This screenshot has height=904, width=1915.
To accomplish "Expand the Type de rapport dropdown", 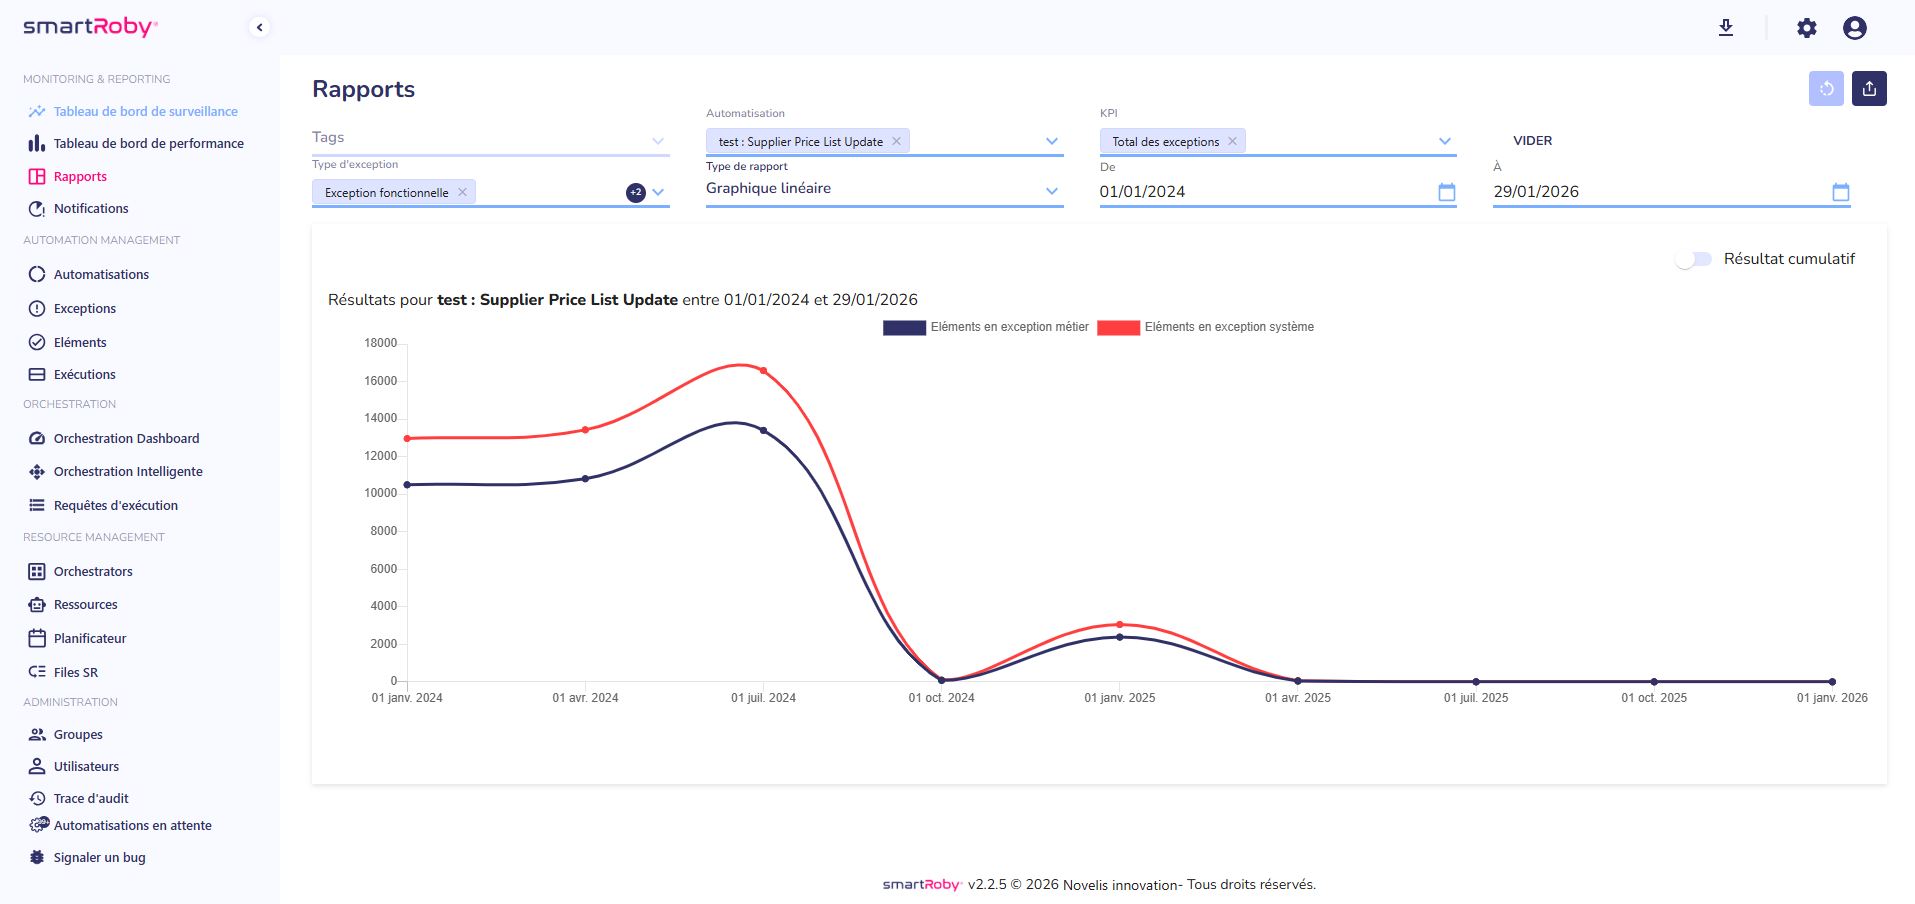I will tap(1051, 190).
